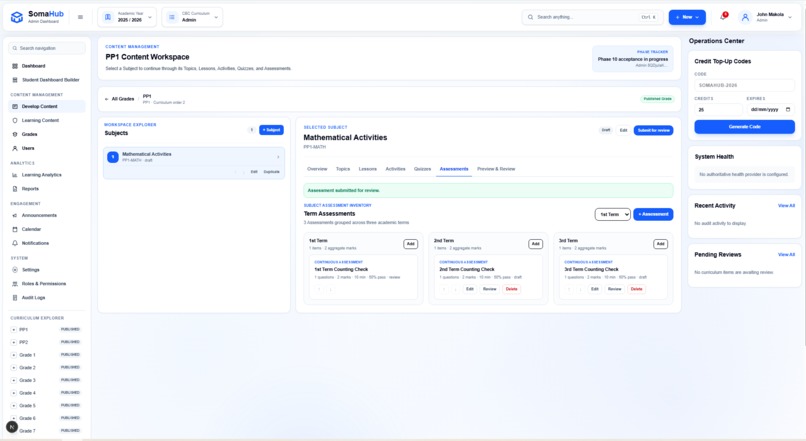Click Generate Code button
This screenshot has height=441, width=806.
click(x=744, y=127)
